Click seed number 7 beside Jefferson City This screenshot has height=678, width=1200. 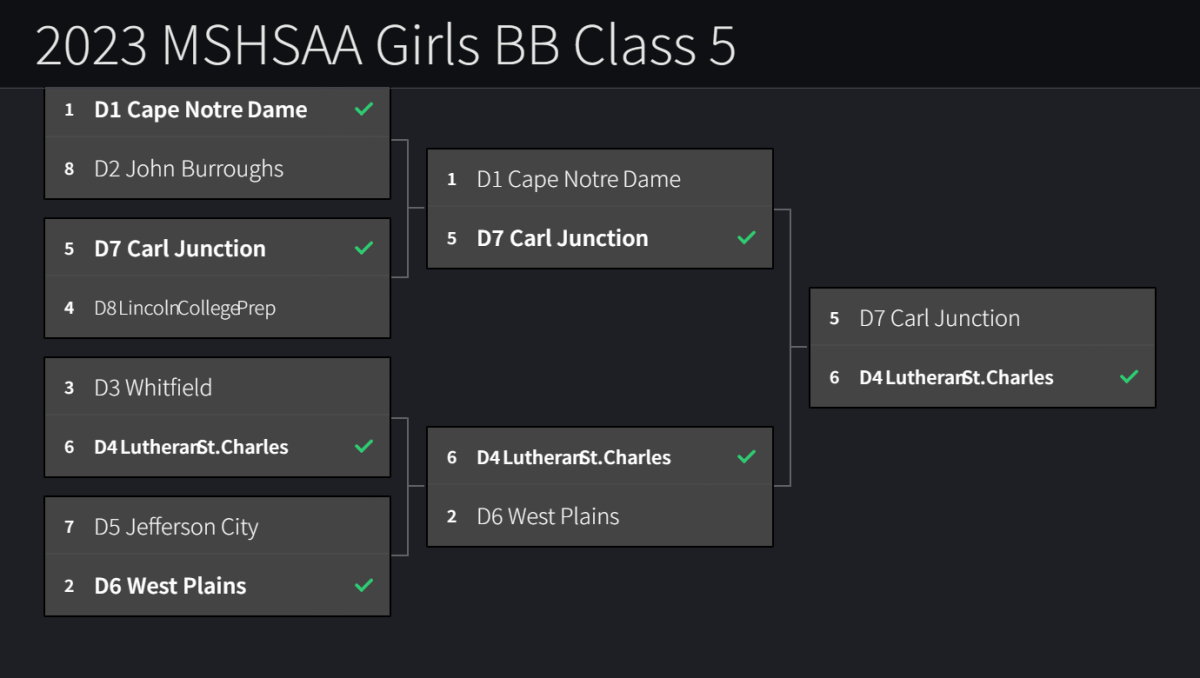coord(69,527)
